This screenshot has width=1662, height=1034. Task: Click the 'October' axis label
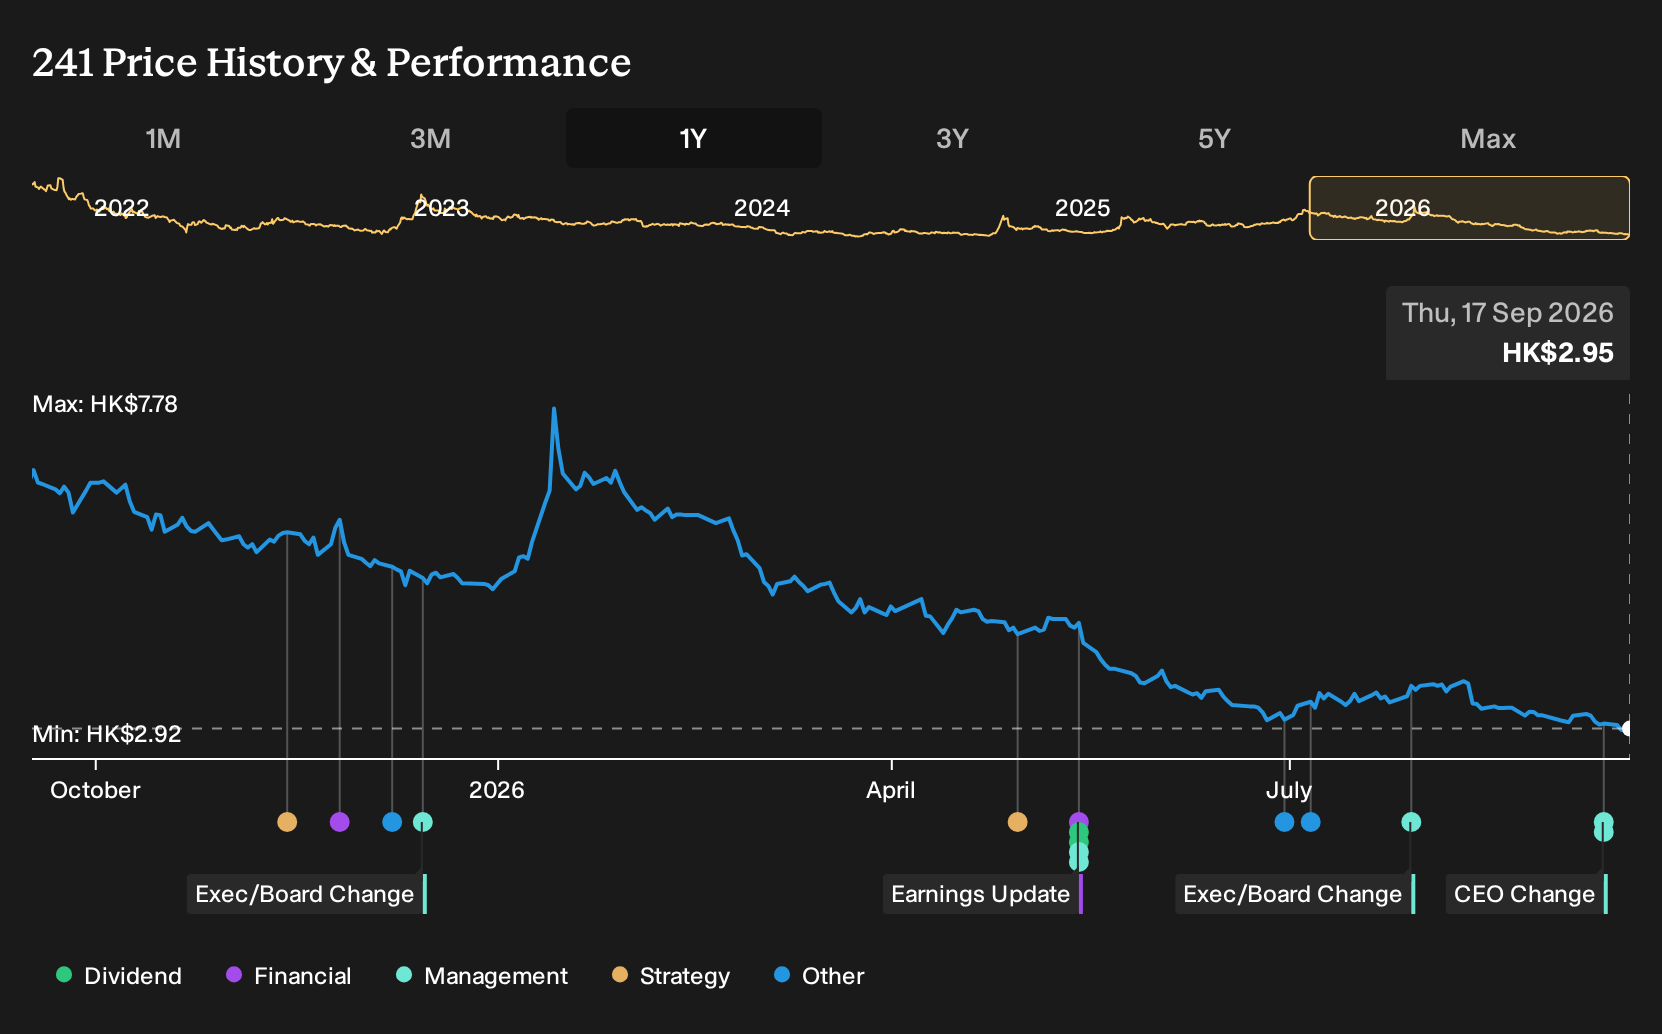(x=95, y=790)
